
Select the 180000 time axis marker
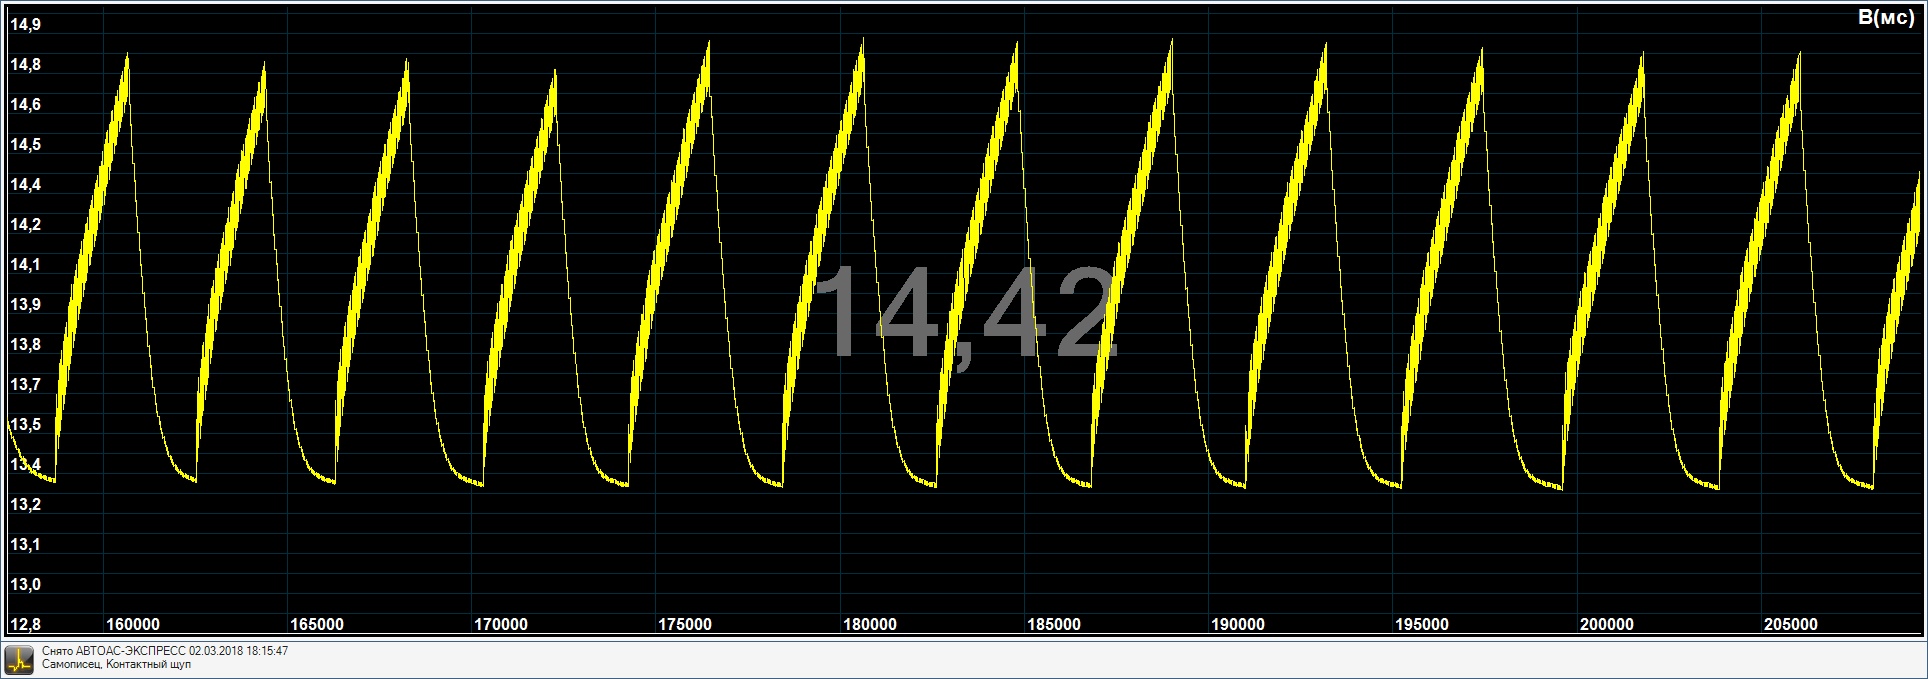(869, 625)
